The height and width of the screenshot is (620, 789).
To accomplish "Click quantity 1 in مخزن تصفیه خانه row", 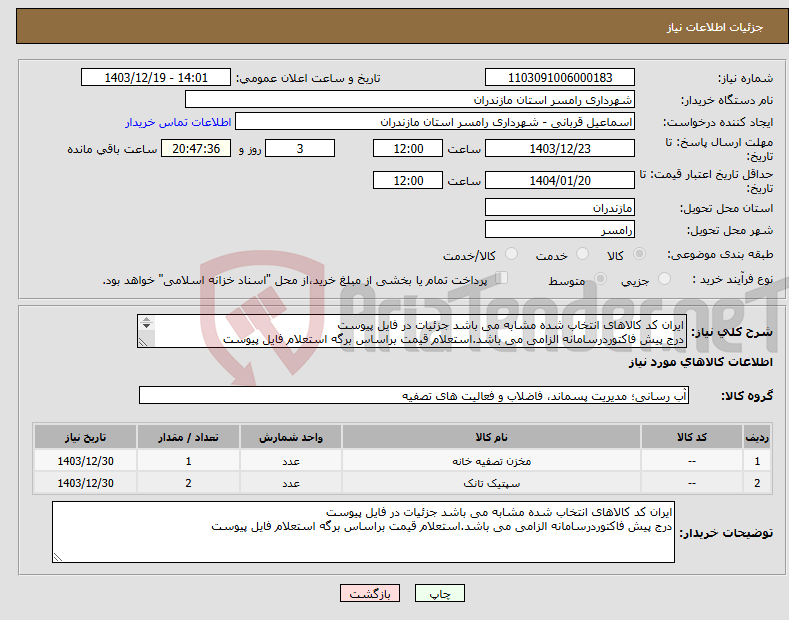I will click(x=188, y=461).
